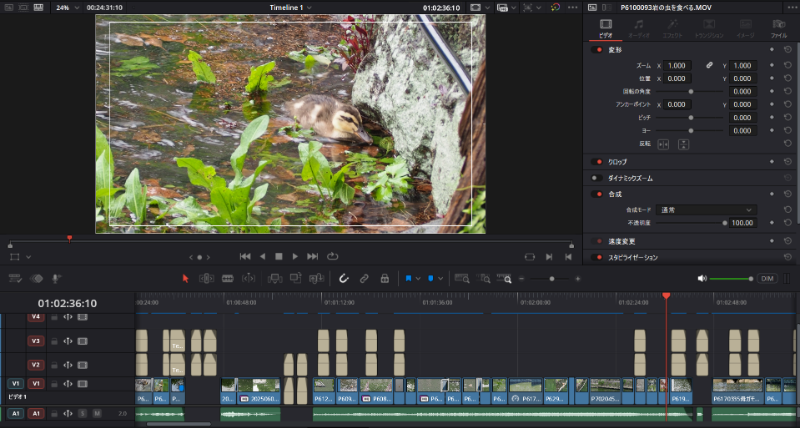Image resolution: width=800 pixels, height=428 pixels.
Task: Activate the Blade edit tool
Action: pos(228,279)
